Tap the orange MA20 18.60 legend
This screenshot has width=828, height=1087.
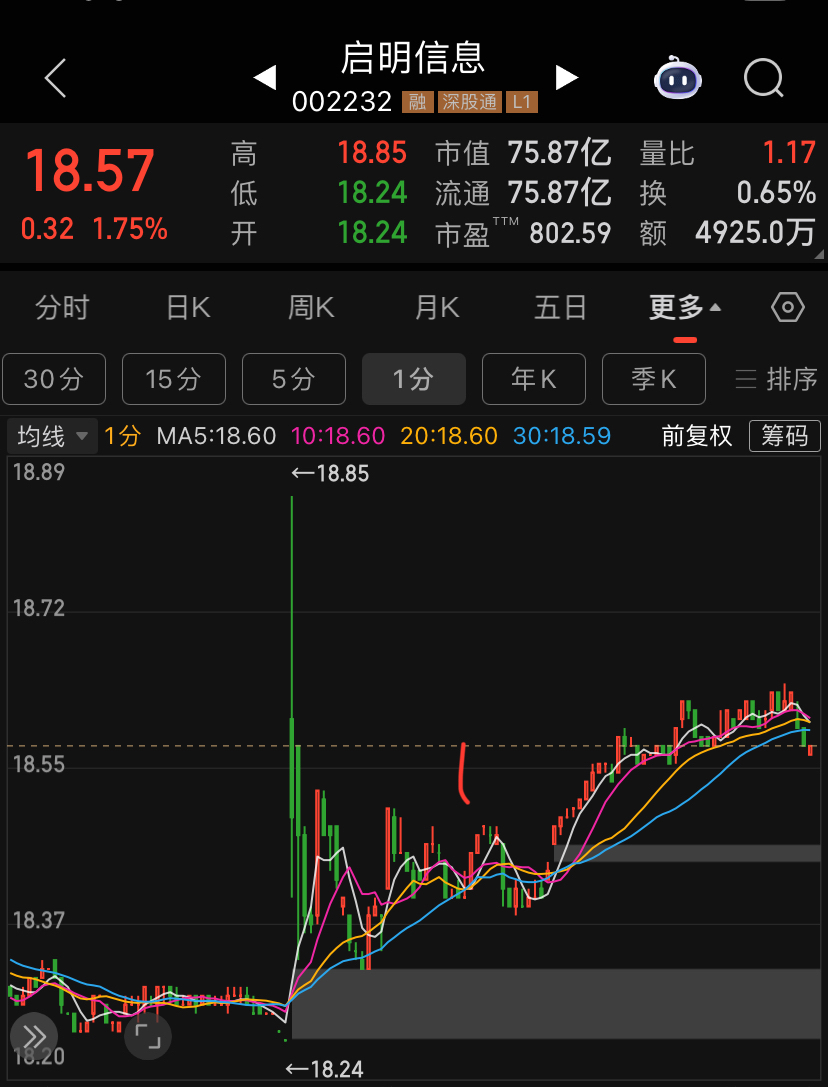(x=449, y=436)
